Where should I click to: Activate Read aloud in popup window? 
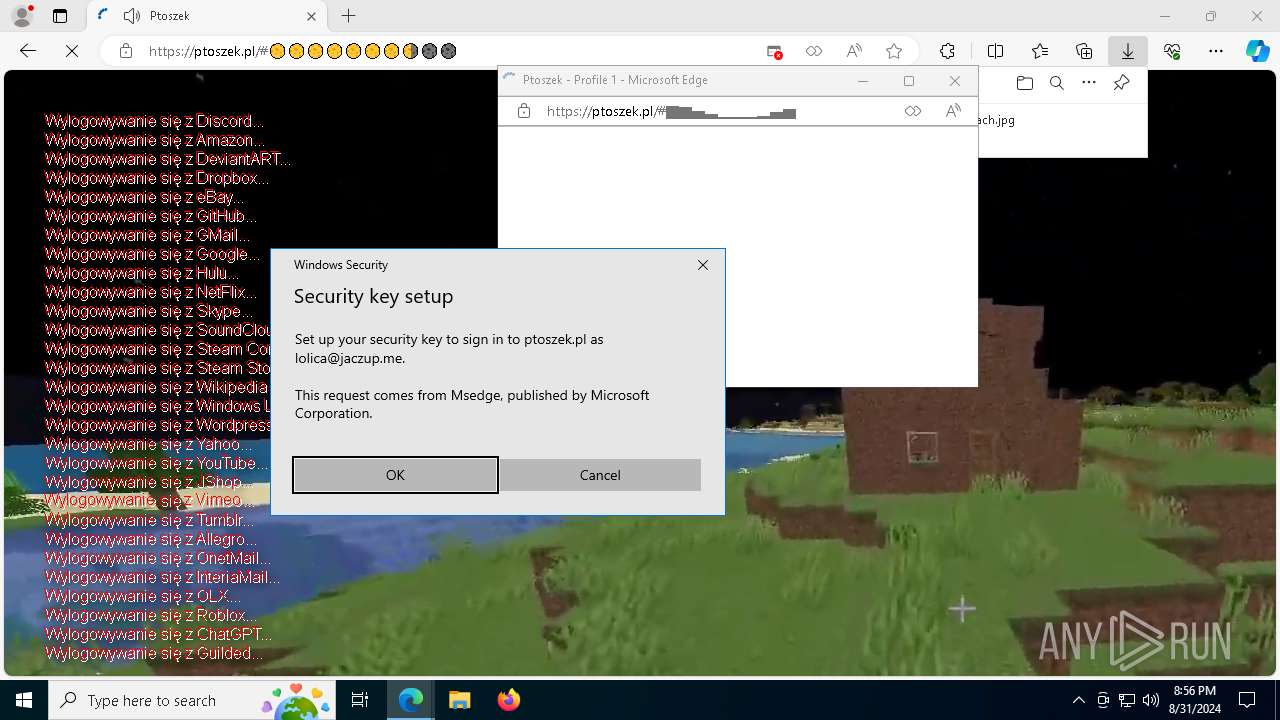click(x=953, y=112)
